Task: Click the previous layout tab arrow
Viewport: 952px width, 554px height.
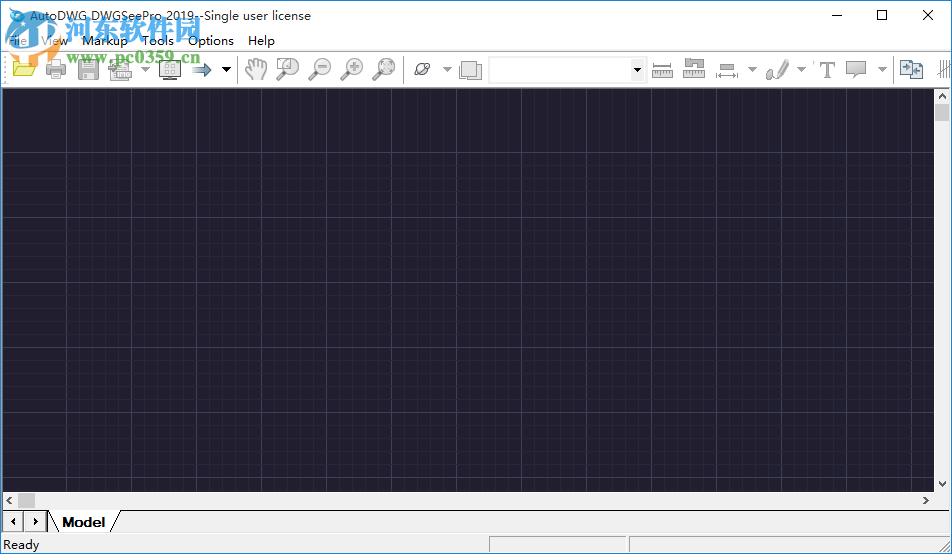Action: click(x=13, y=521)
